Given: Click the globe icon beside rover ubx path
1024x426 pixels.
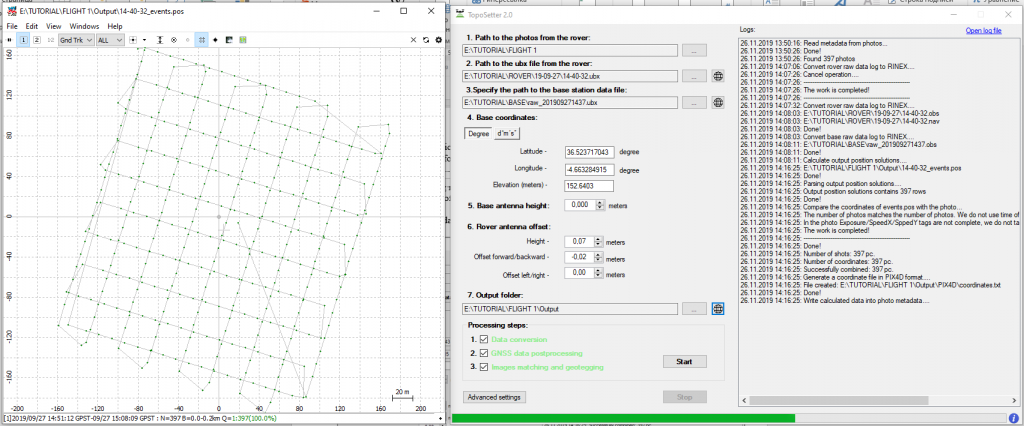Looking at the screenshot, I should coord(718,76).
